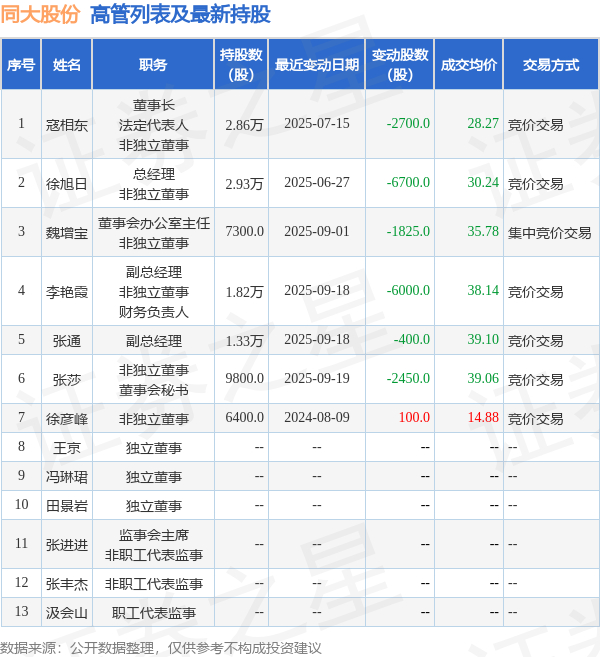Click the 高管列表及最新持股 heading
600x657 pixels.
(180, 14)
